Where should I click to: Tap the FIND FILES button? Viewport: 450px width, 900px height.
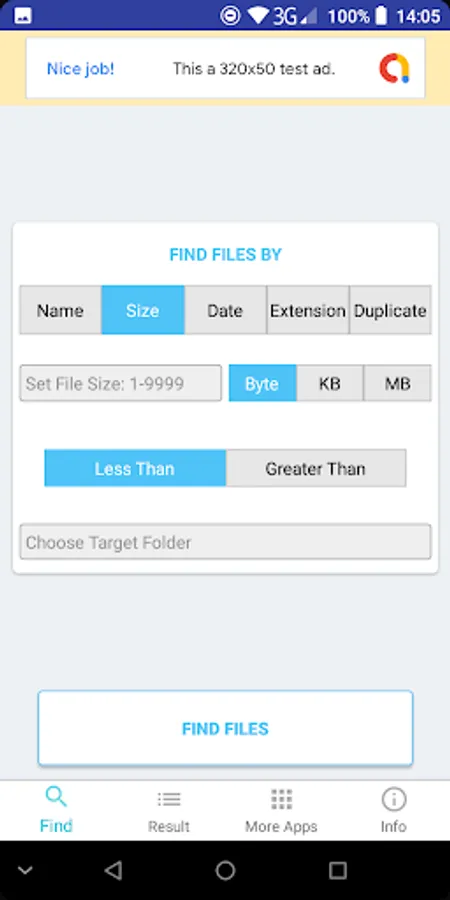click(225, 728)
